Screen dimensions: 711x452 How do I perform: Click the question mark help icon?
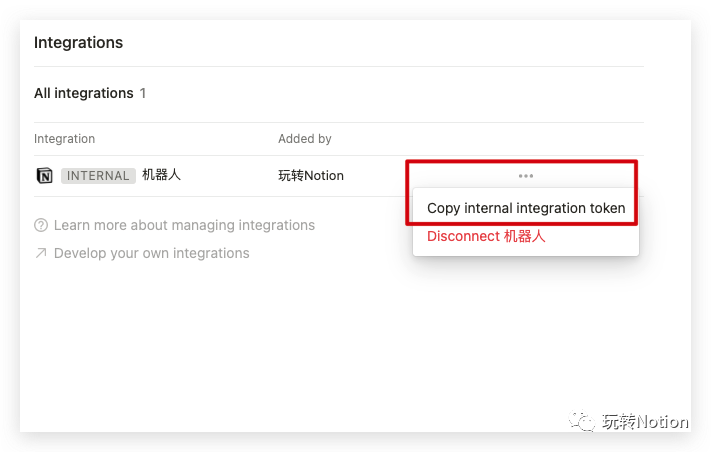coord(41,225)
